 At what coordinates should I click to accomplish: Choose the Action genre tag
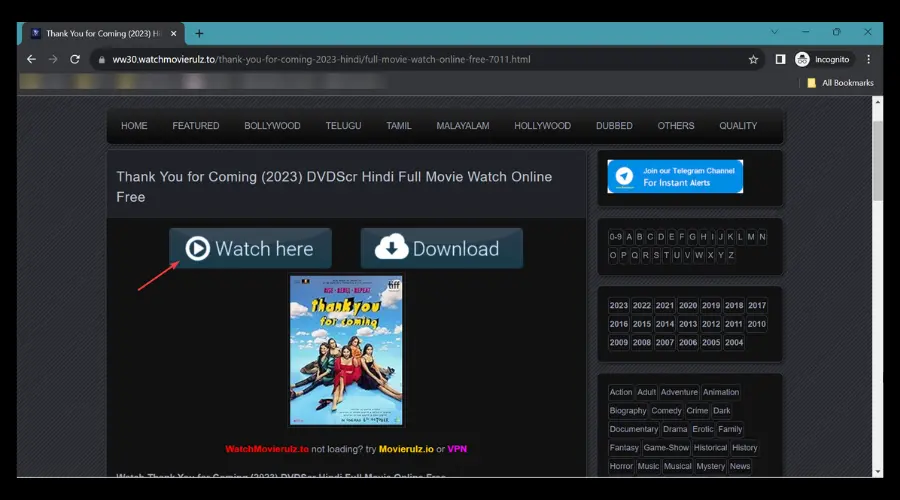[x=620, y=392]
